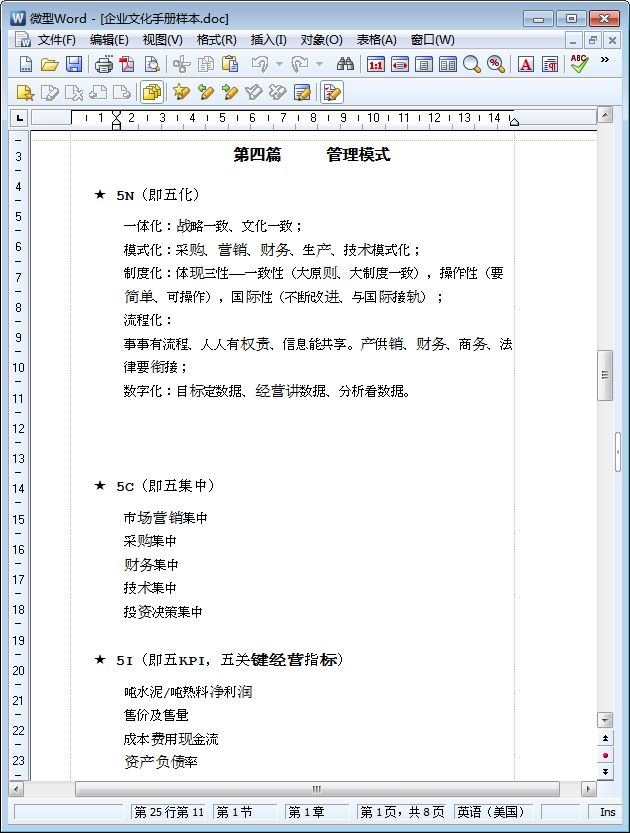Go to next change with green right arrow pencil
Image resolution: width=630 pixels, height=833 pixels.
click(229, 92)
